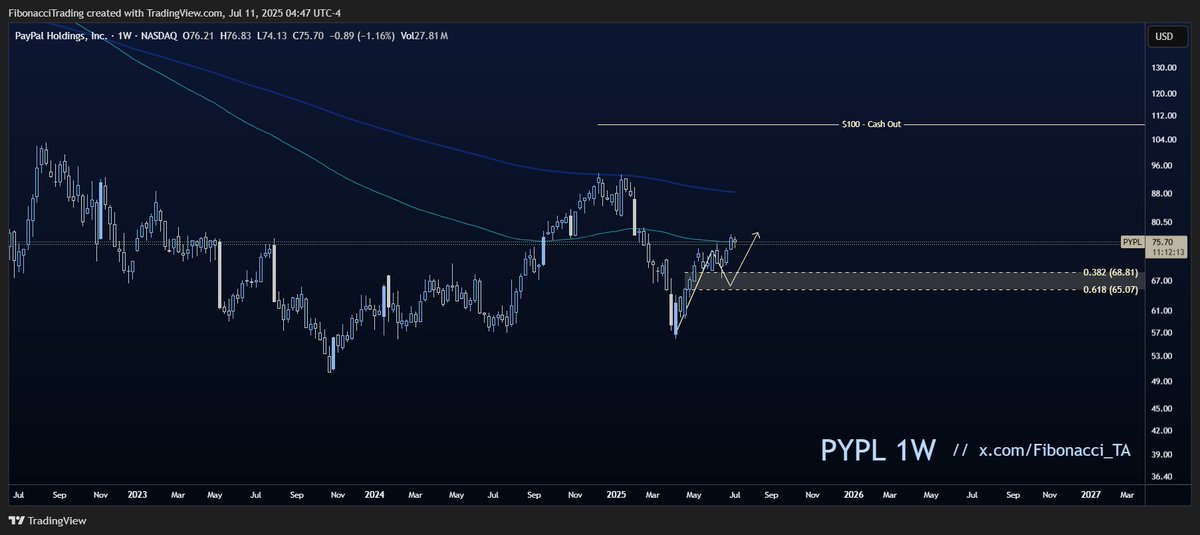Viewport: 1200px width, 535px height.
Task: Click the 49.00 price axis label
Action: (1161, 382)
